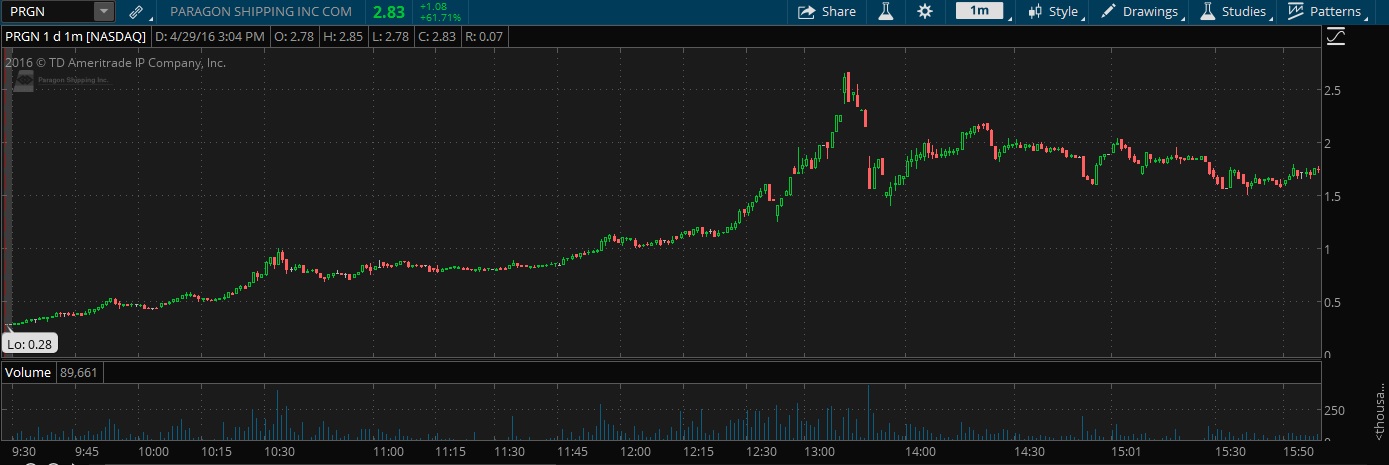1389x465 pixels.
Task: Click the <thousa... volume axis label
Action: [1379, 412]
